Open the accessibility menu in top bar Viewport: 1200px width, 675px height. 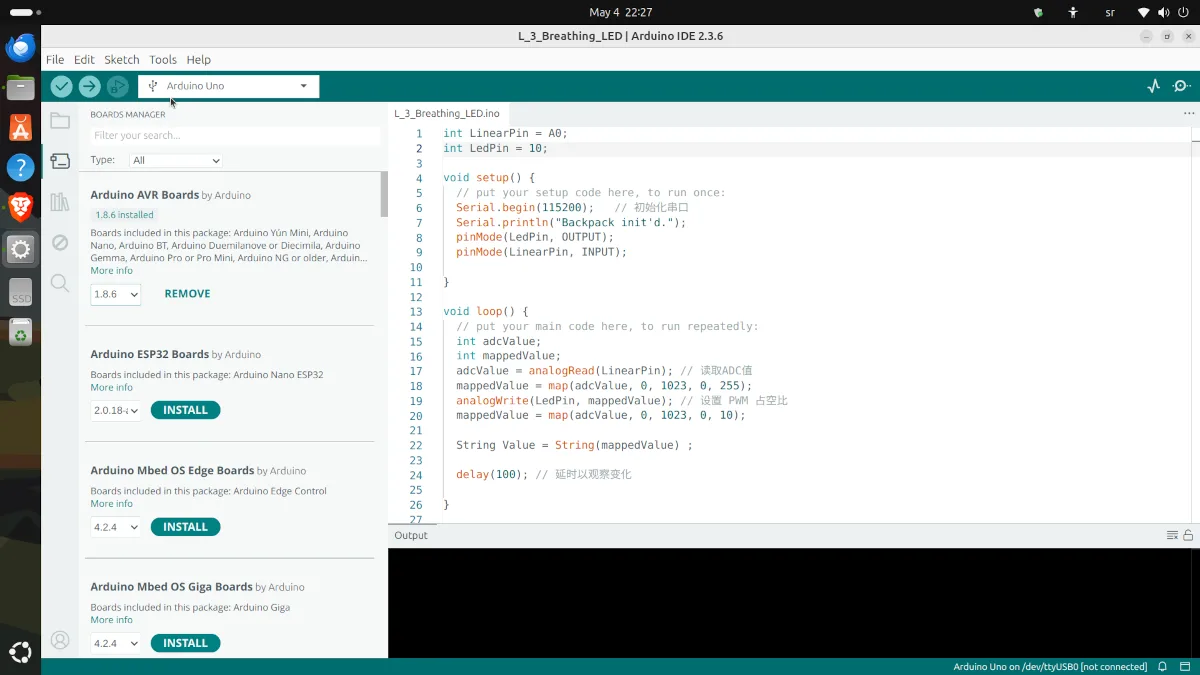coord(1073,12)
